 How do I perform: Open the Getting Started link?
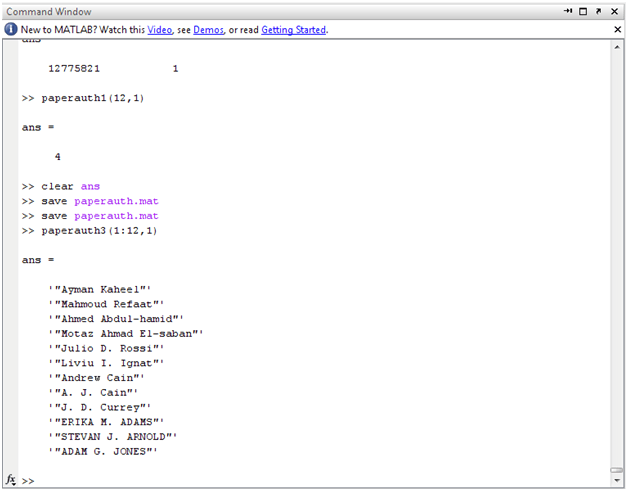click(x=293, y=30)
